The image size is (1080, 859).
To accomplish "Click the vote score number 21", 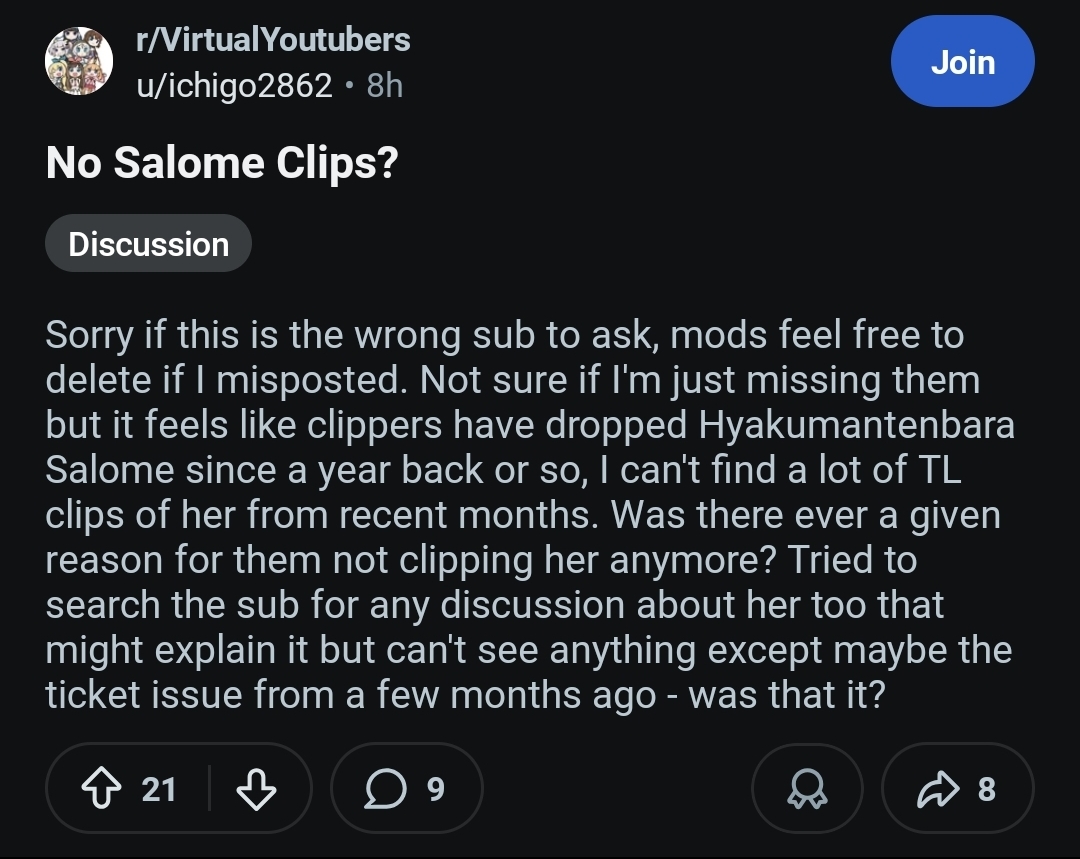I will click(x=159, y=789).
